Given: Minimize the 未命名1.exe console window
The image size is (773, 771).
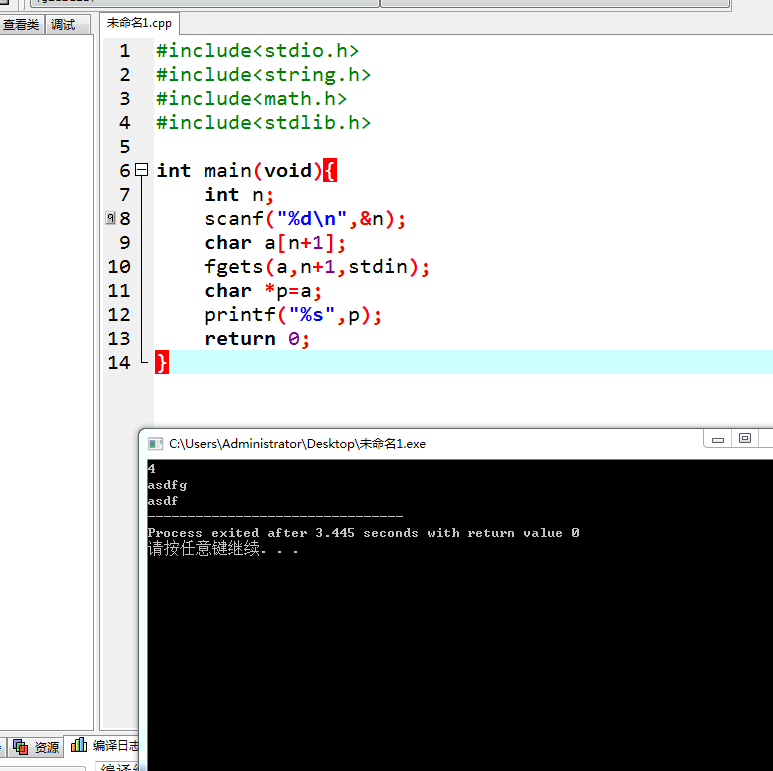Looking at the screenshot, I should (x=718, y=439).
